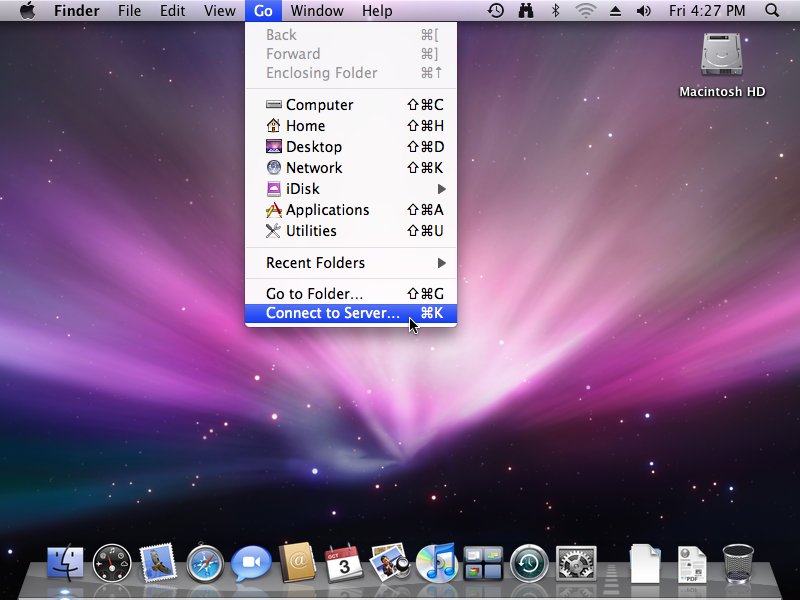800x600 pixels.
Task: Open Time Machine from the Dock
Action: (529, 564)
